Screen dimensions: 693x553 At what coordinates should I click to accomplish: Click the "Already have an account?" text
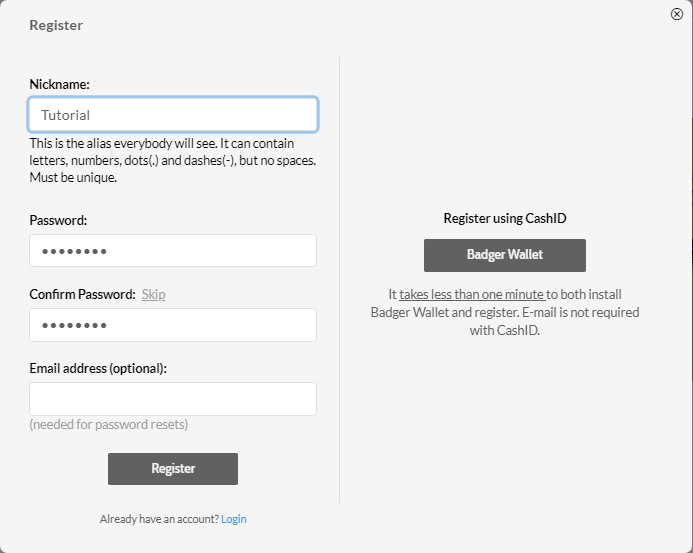click(159, 519)
